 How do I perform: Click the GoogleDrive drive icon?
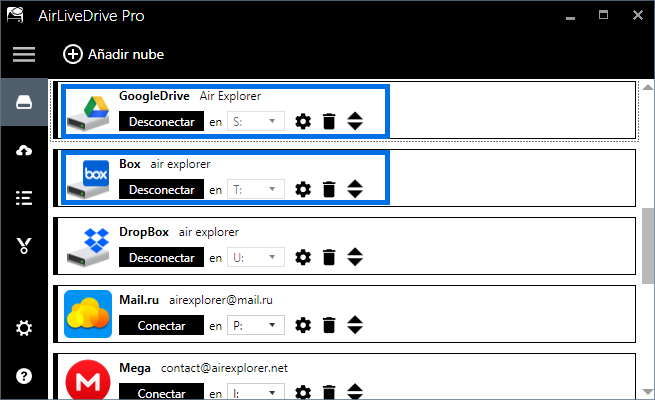tap(88, 113)
